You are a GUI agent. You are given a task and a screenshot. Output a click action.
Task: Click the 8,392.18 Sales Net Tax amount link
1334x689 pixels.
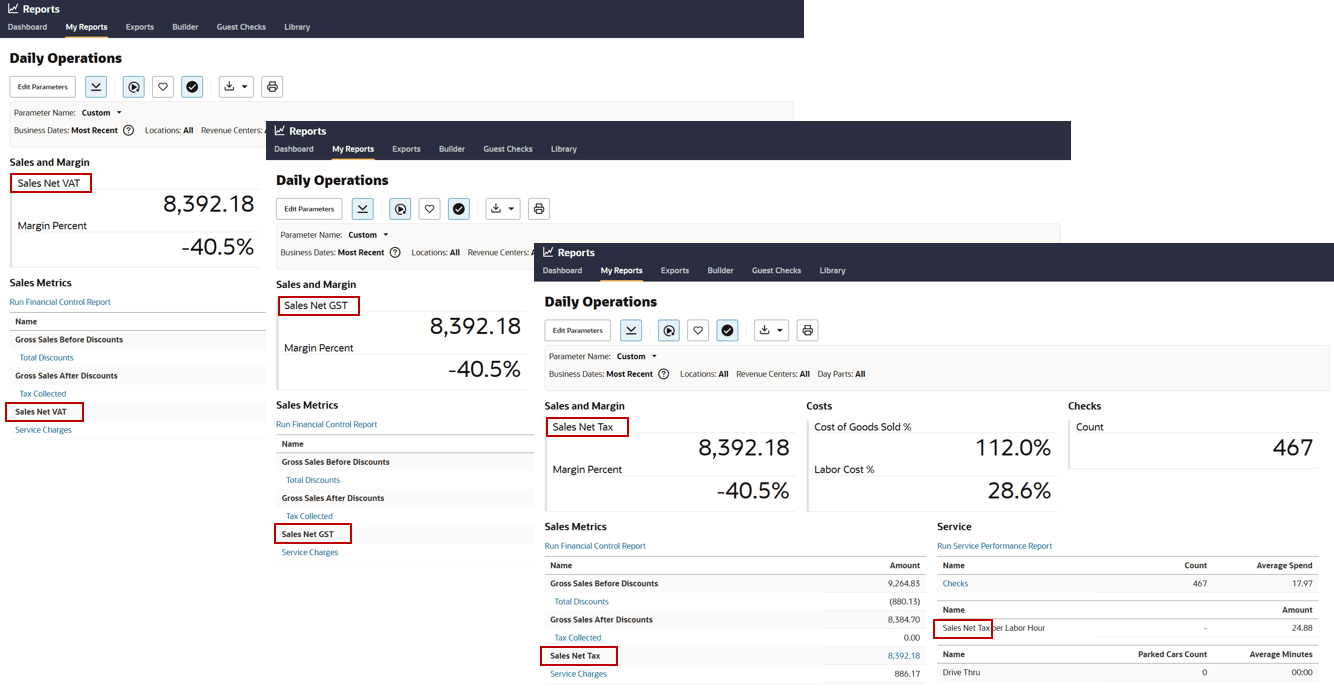[903, 656]
